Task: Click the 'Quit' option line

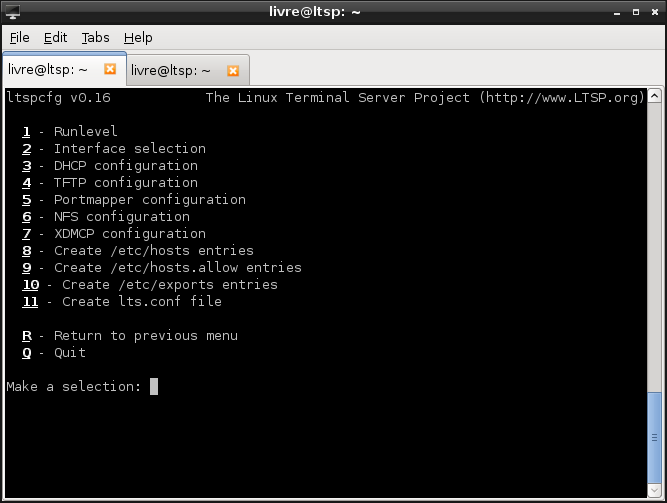Action: [54, 353]
